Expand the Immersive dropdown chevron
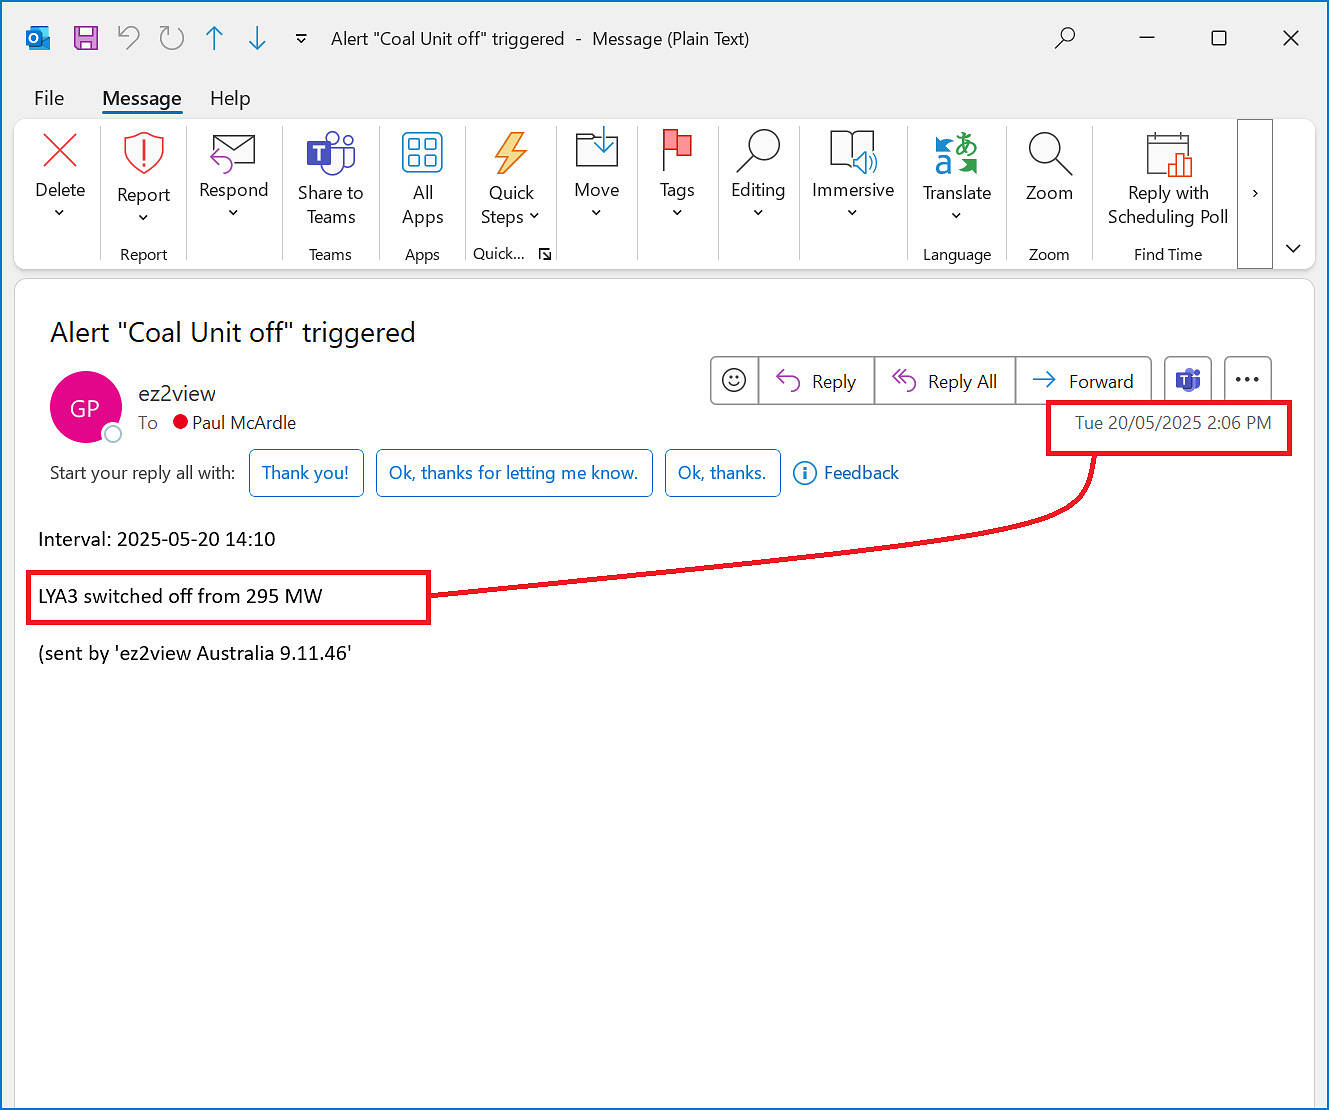This screenshot has width=1329, height=1110. click(x=852, y=213)
